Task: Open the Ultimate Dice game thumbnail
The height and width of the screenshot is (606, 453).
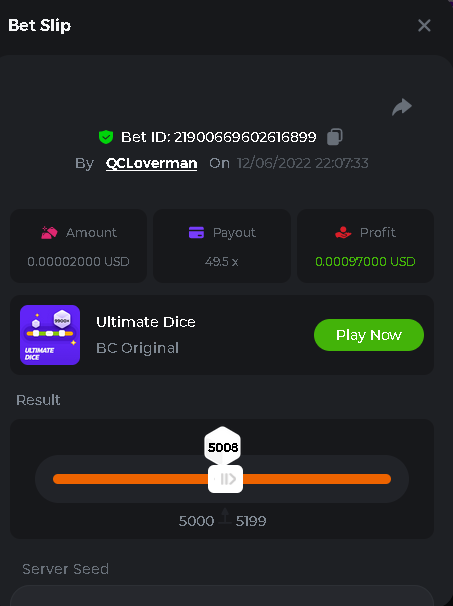Action: tap(50, 335)
